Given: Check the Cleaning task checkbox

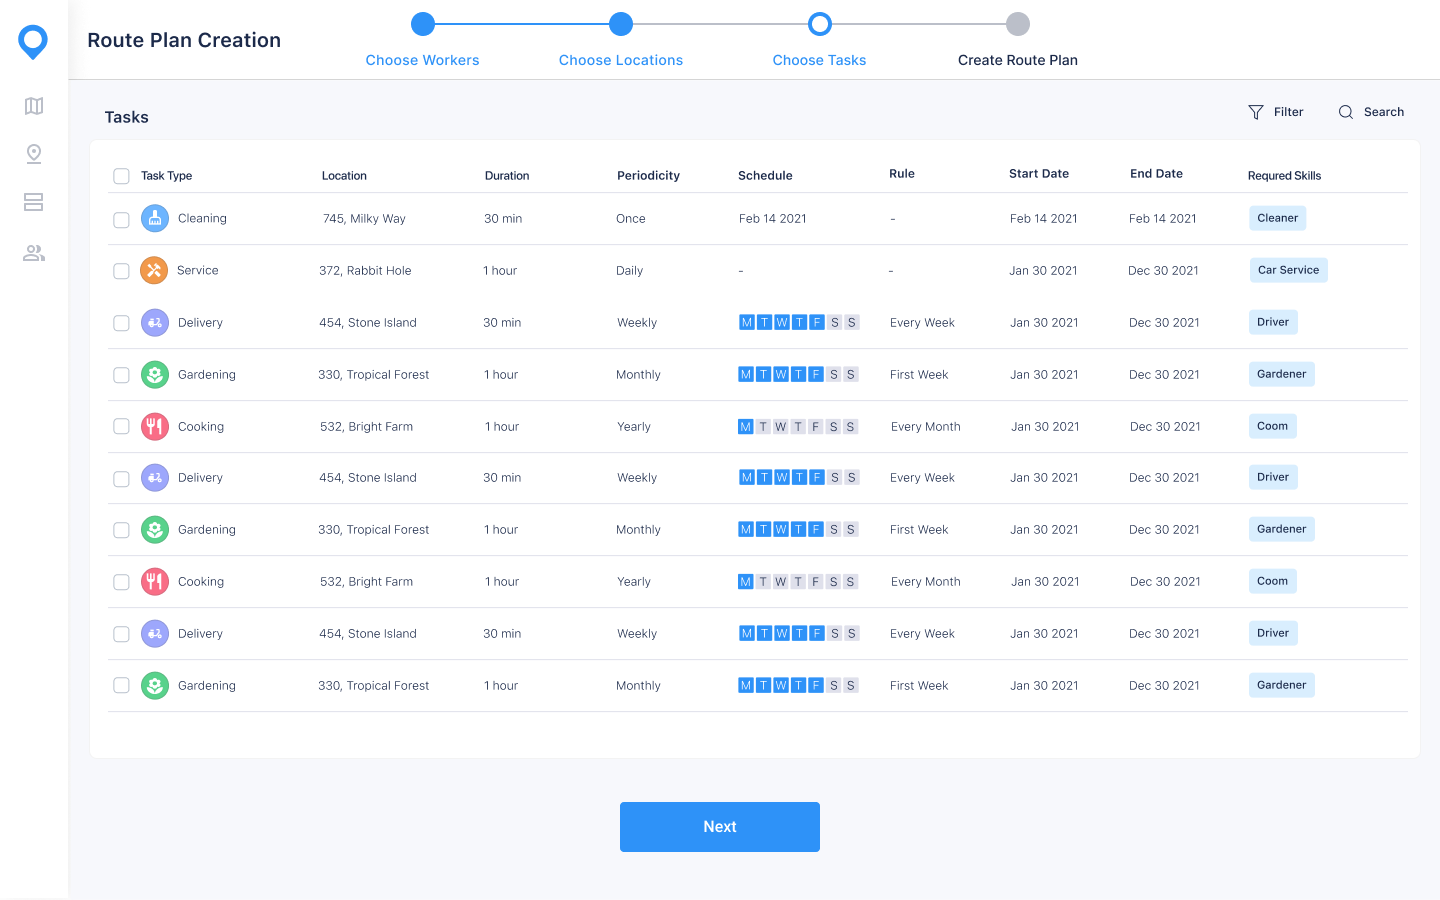Looking at the screenshot, I should 121,220.
